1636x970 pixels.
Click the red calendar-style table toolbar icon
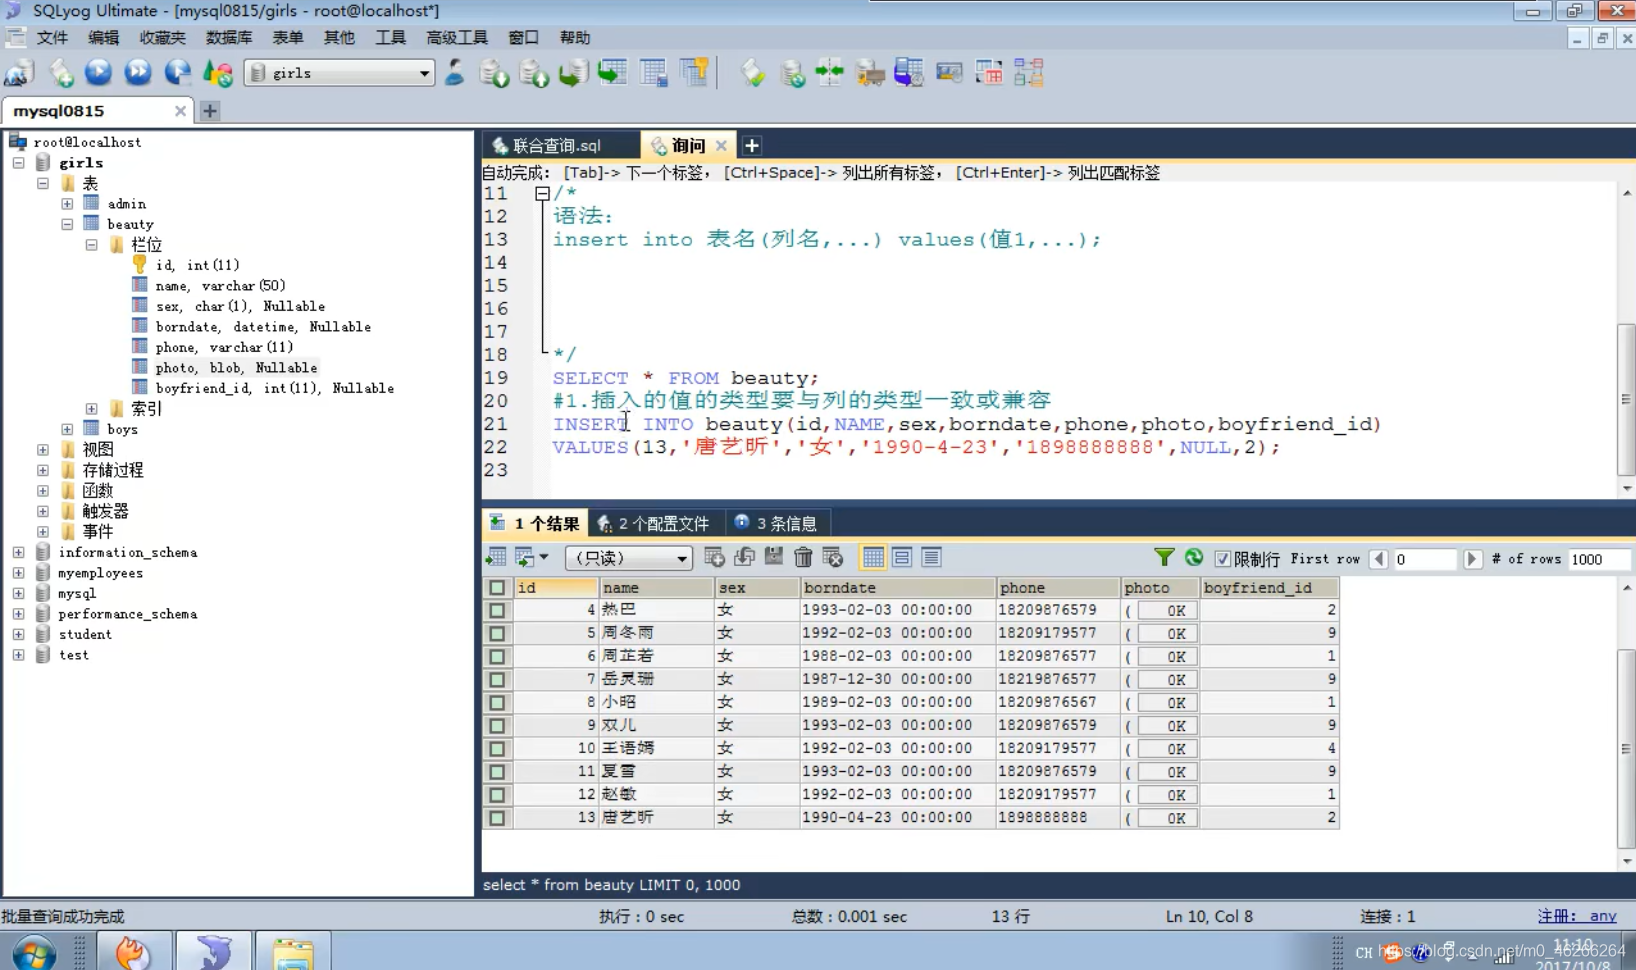(989, 72)
